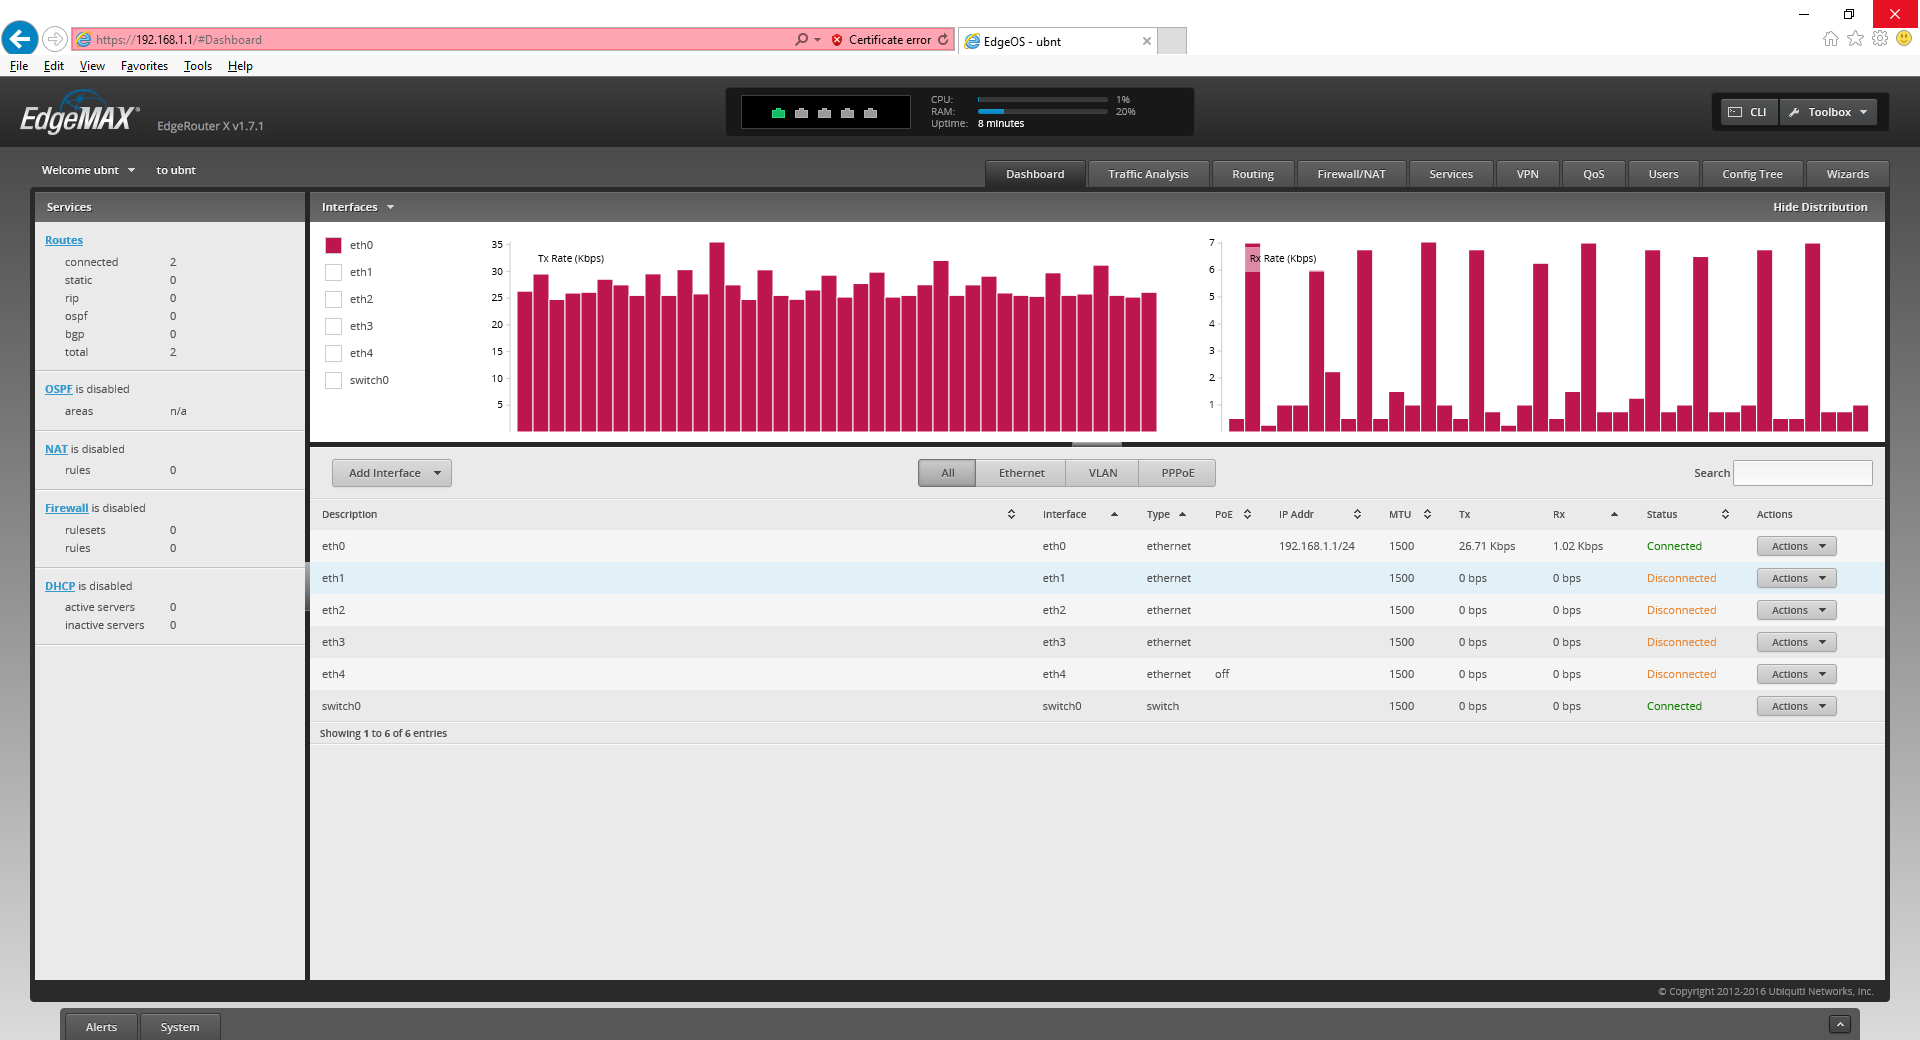Expand the Add Interface dropdown
This screenshot has height=1040, width=1920.
pos(392,473)
